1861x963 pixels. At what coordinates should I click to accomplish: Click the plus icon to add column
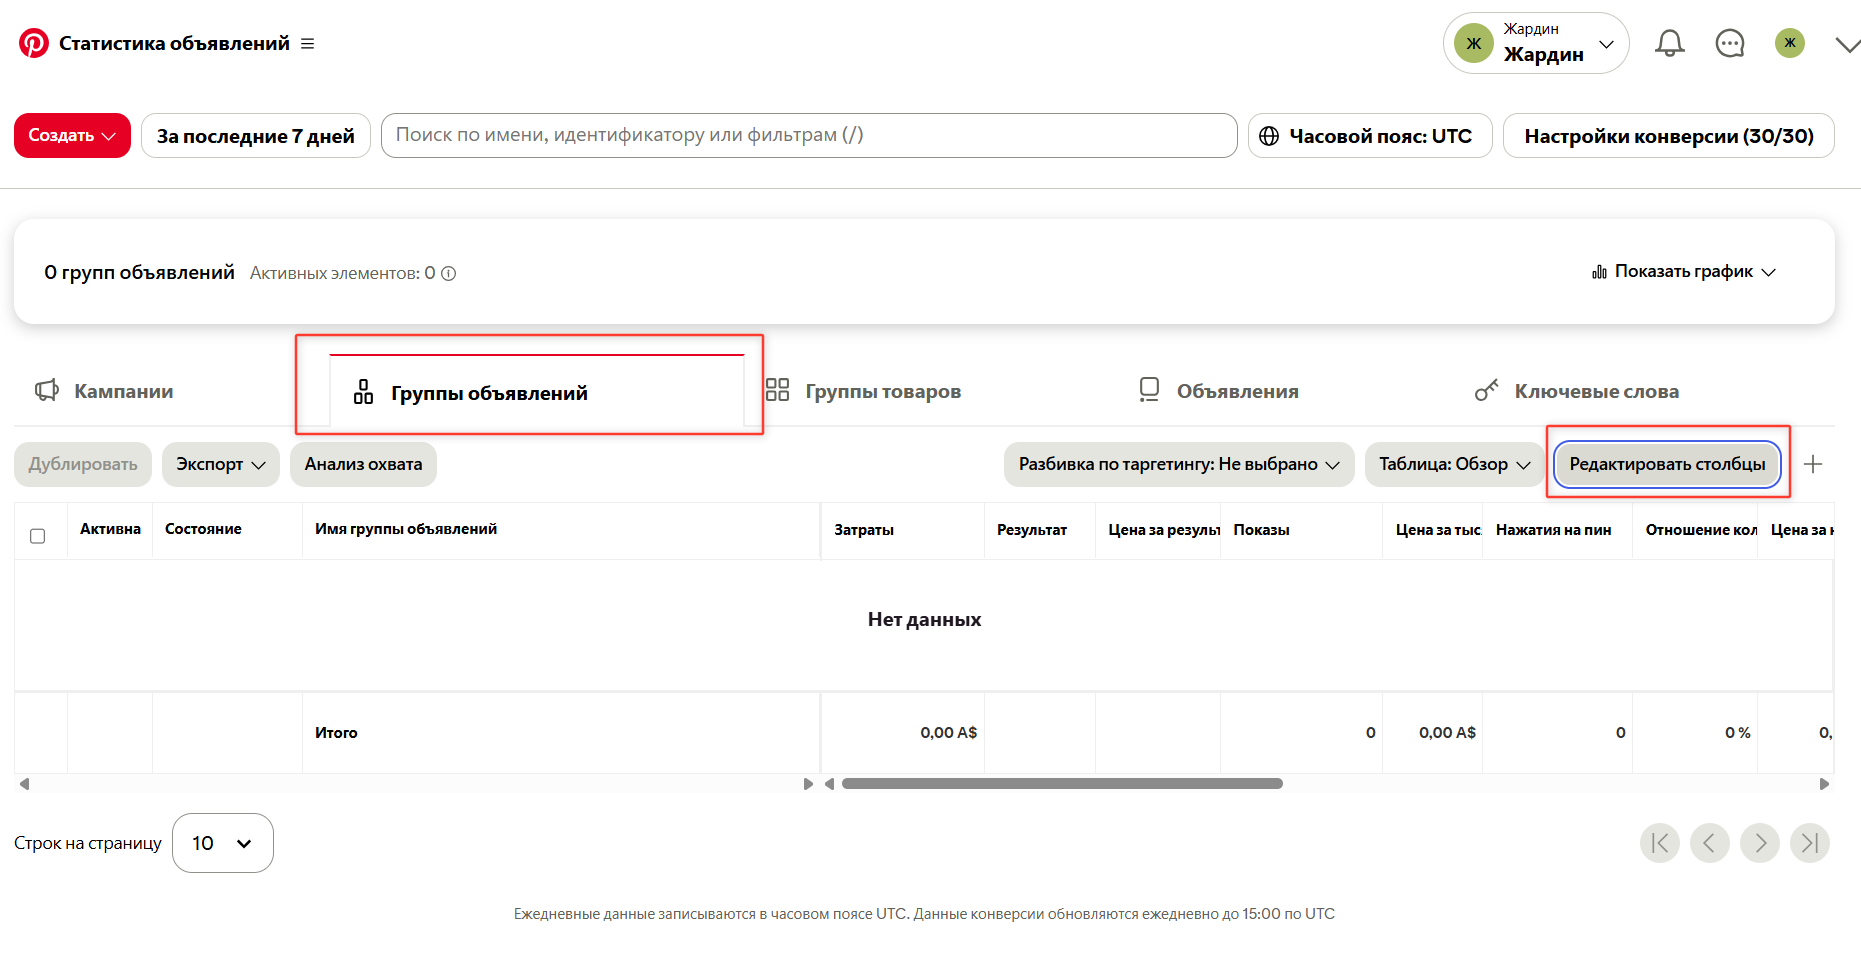click(x=1812, y=464)
